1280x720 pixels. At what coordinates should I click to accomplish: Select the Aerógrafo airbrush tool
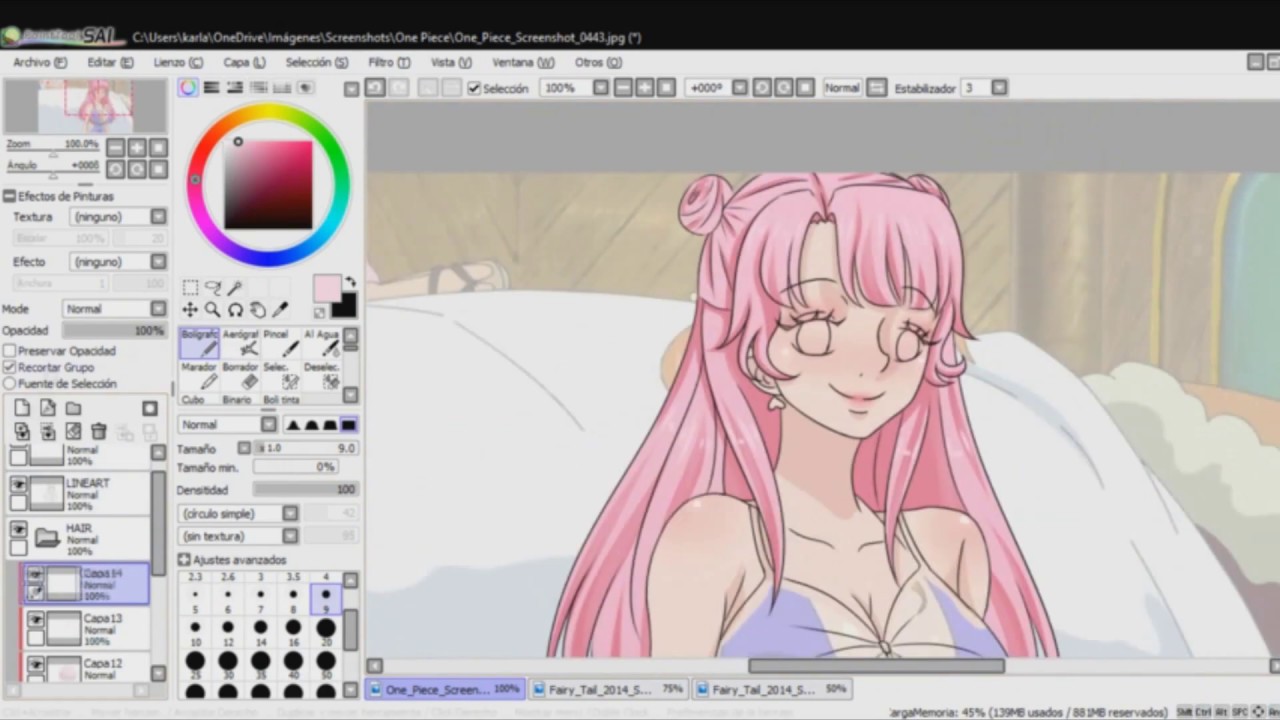(x=240, y=343)
